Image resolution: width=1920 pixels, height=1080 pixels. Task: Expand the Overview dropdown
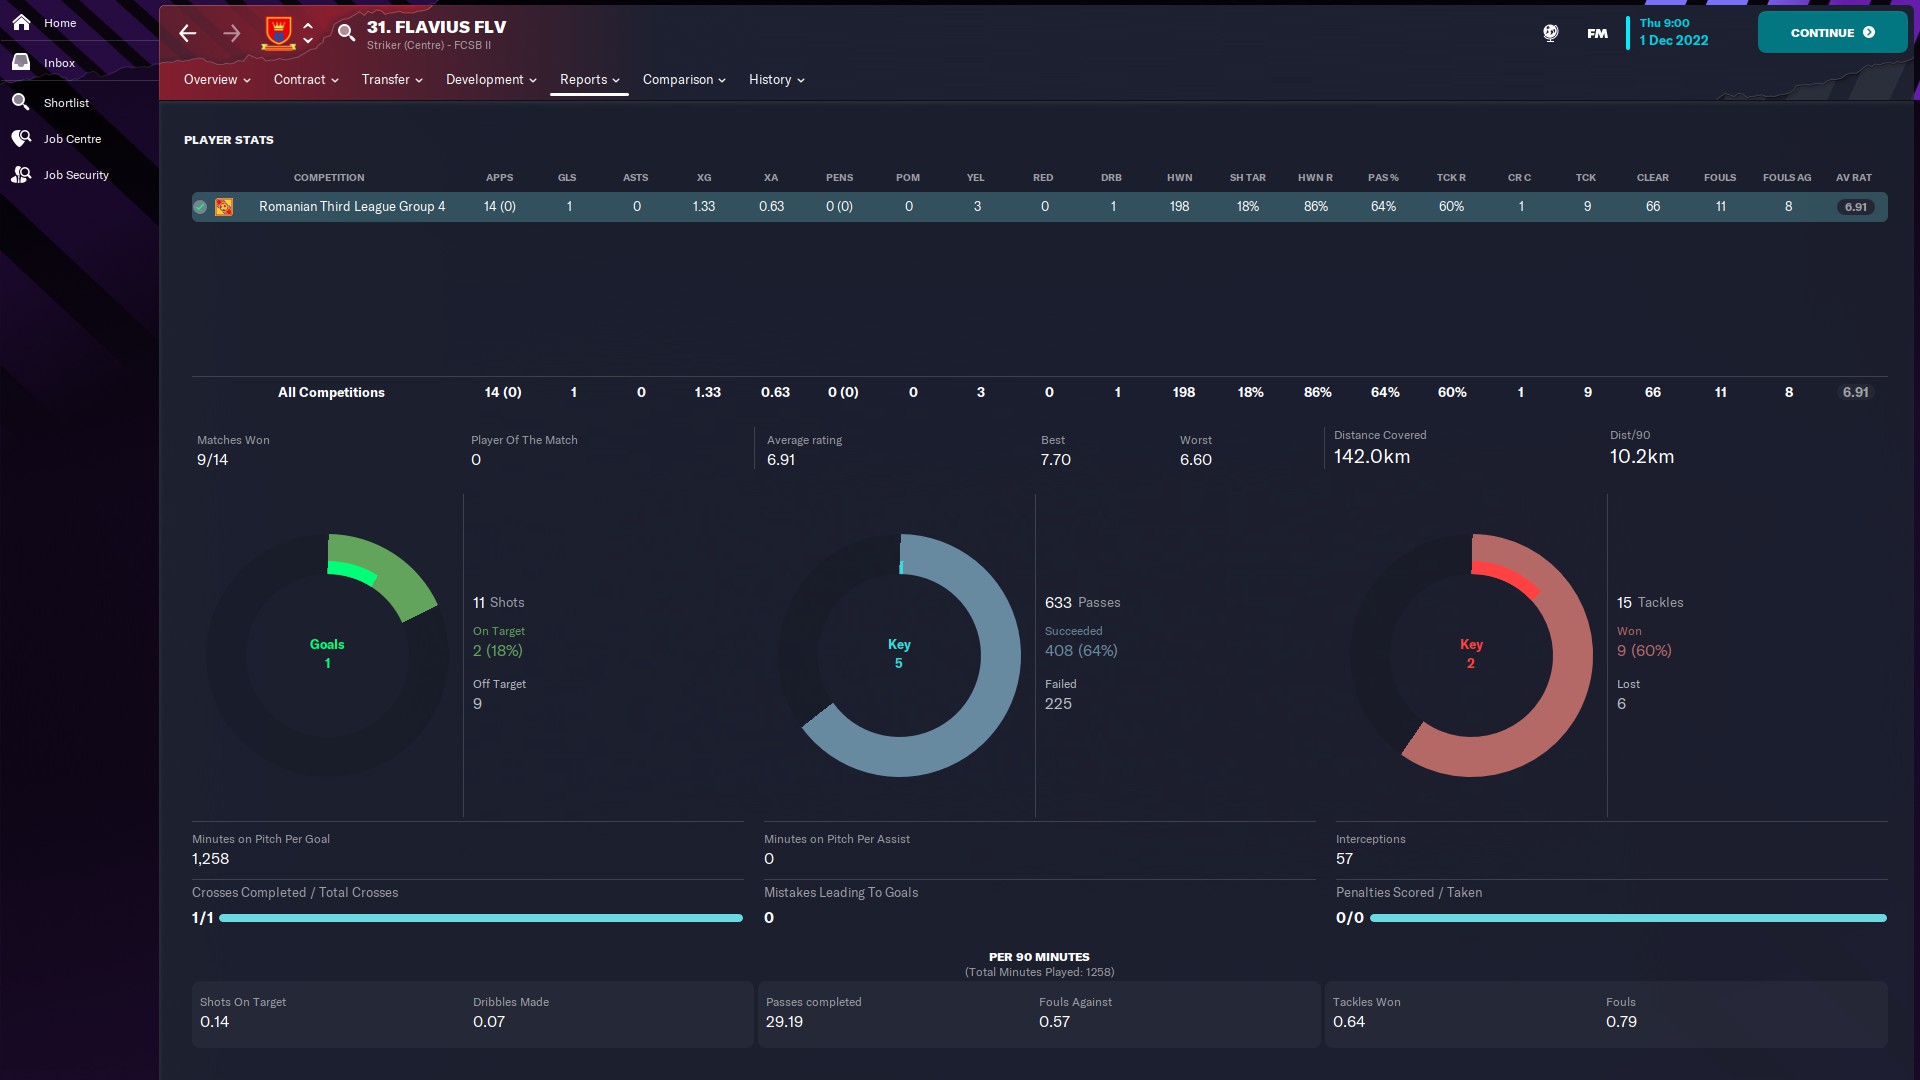216,80
